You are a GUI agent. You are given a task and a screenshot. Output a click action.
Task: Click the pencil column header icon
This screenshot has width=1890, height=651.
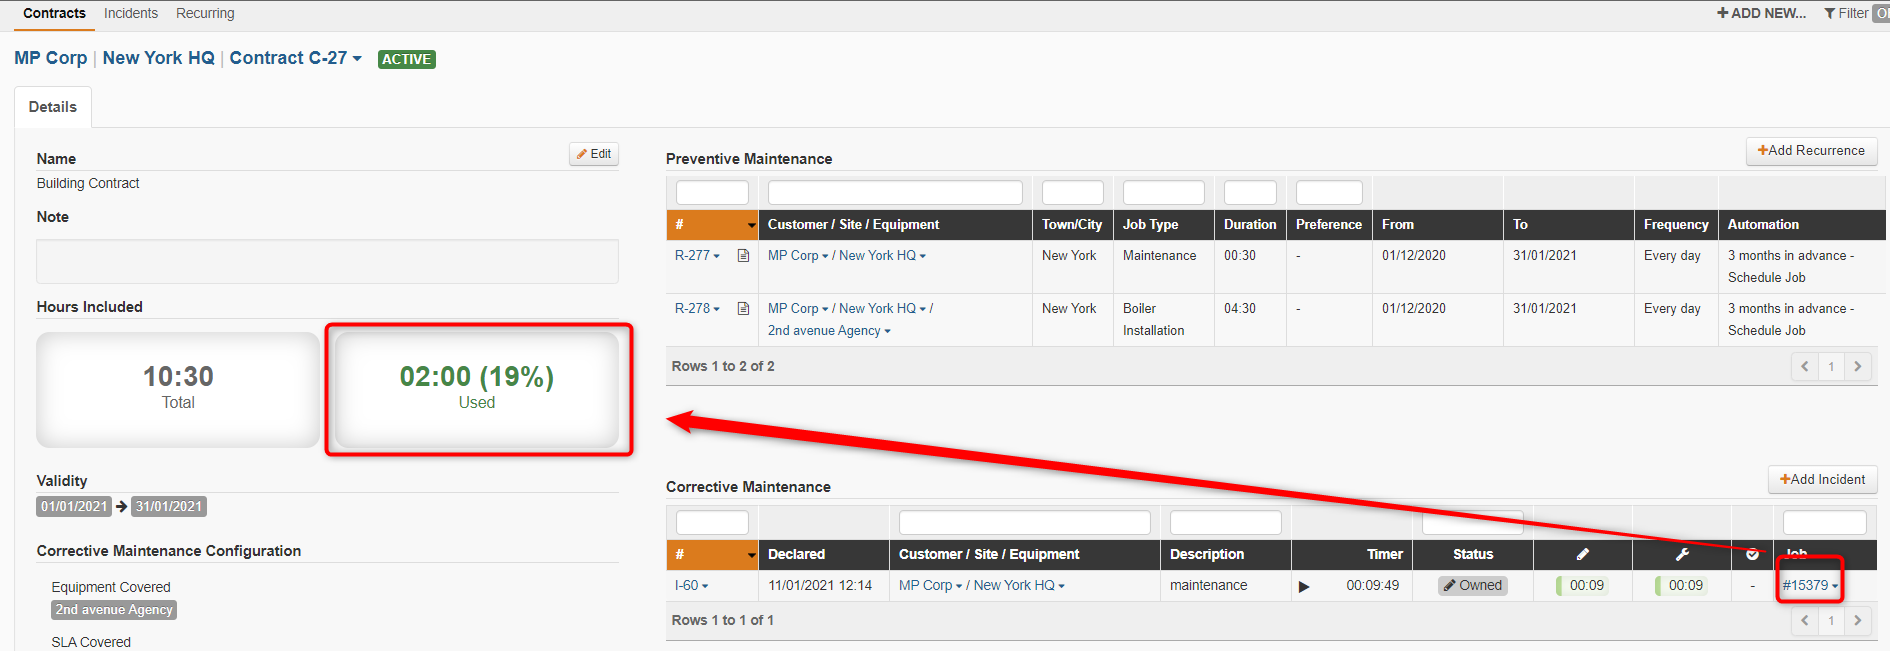click(x=1583, y=554)
